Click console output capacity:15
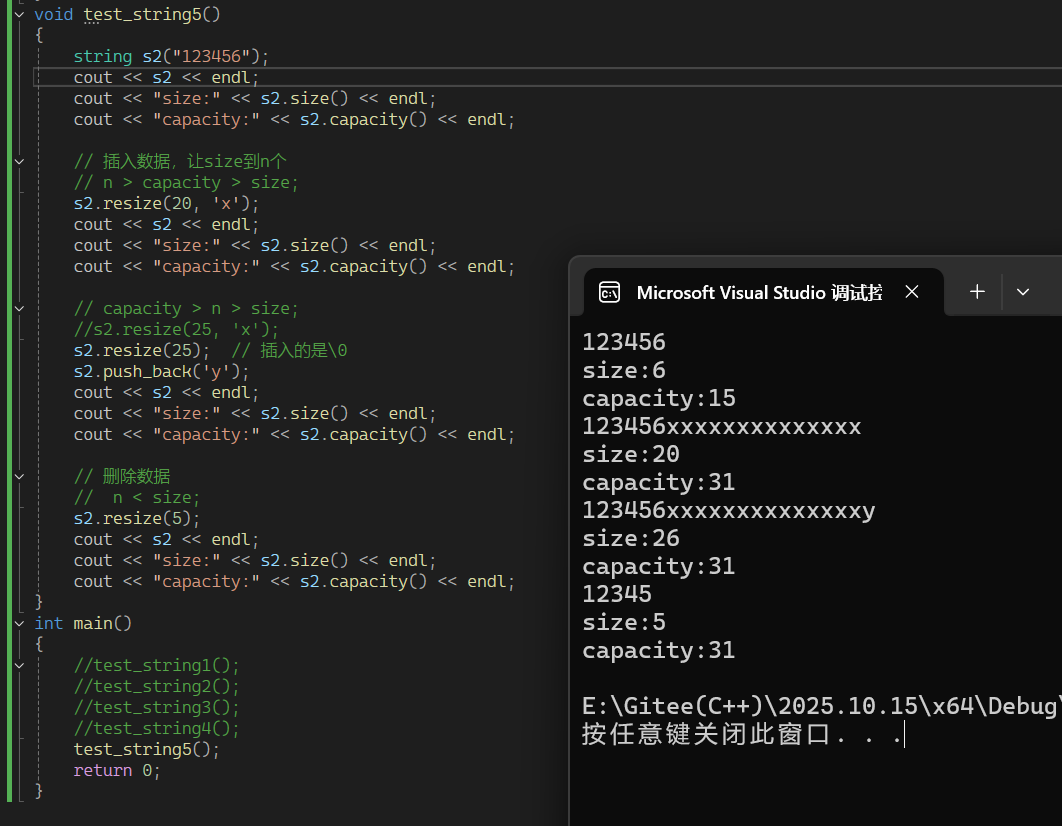 658,398
